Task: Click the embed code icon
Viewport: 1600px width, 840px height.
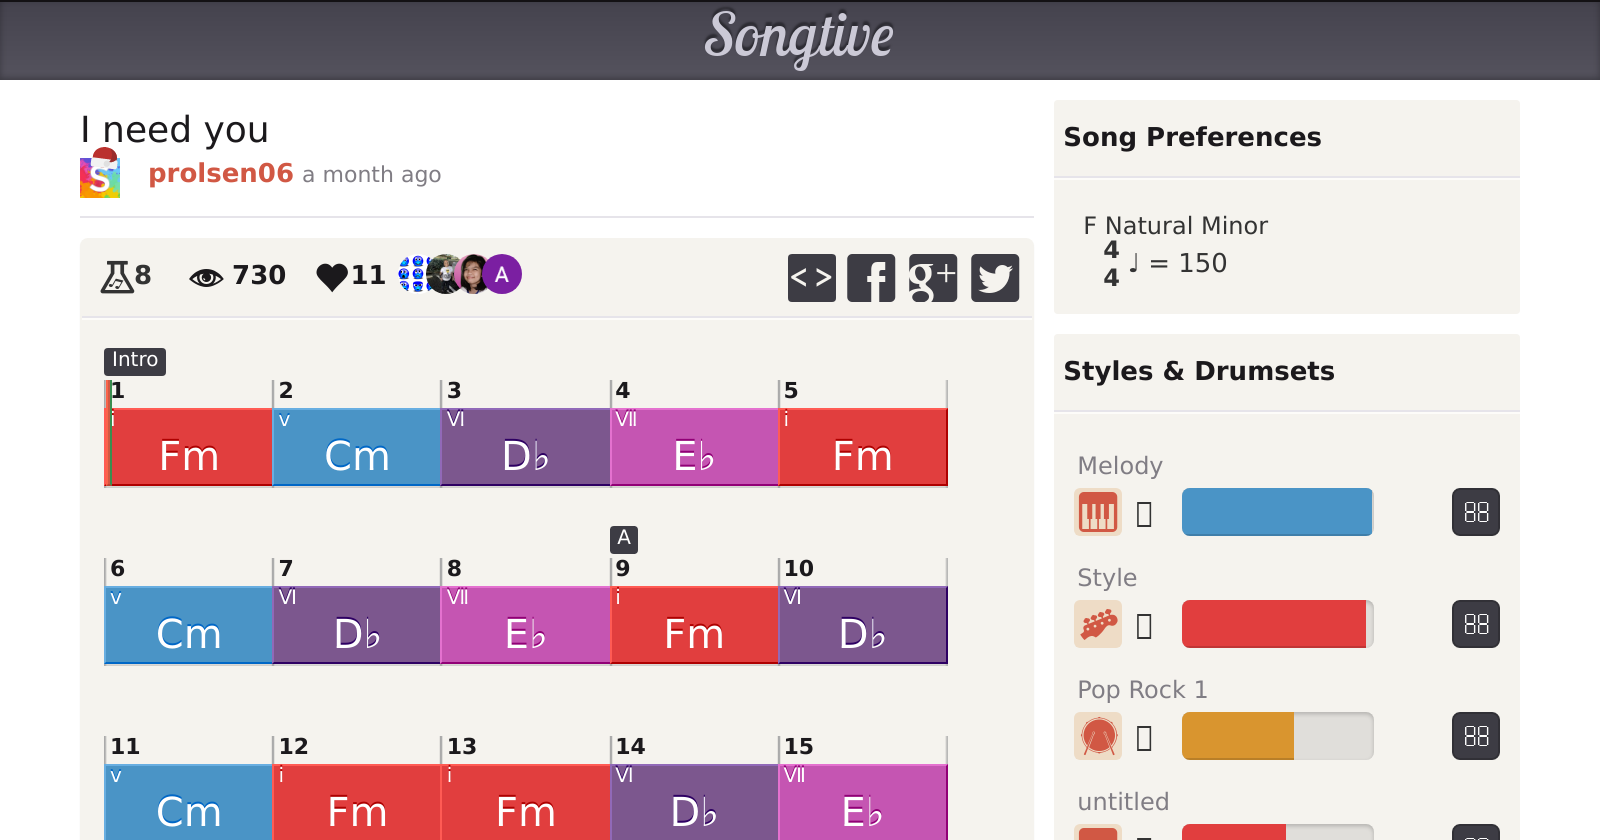Action: pos(811,278)
